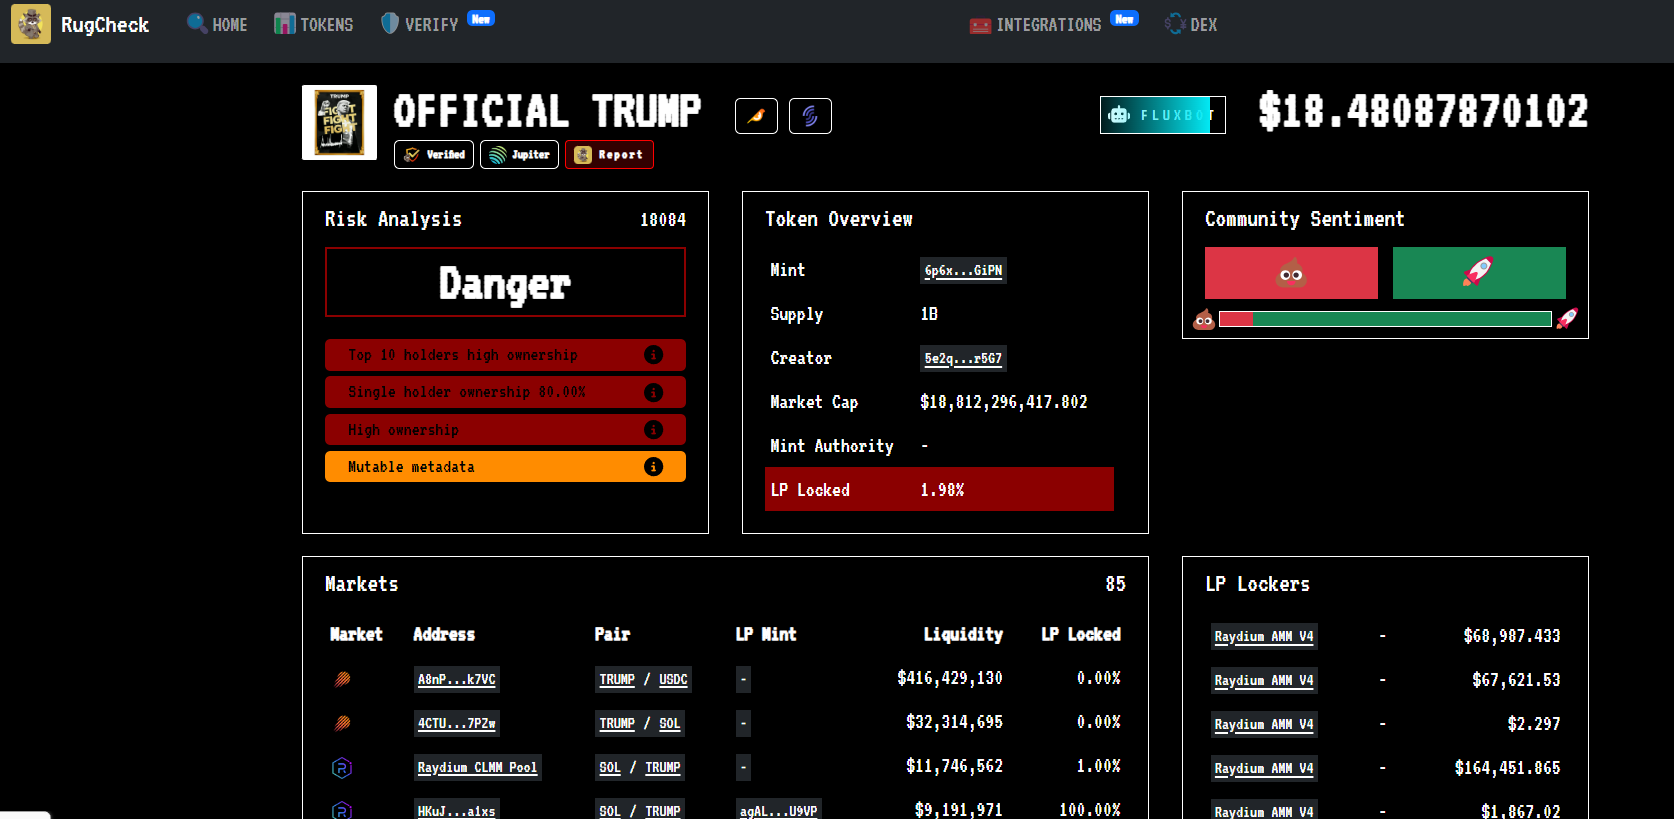Click the USDC link in the TRUMP / USDC pair
Screen dimensions: 1674x819
pos(673,680)
